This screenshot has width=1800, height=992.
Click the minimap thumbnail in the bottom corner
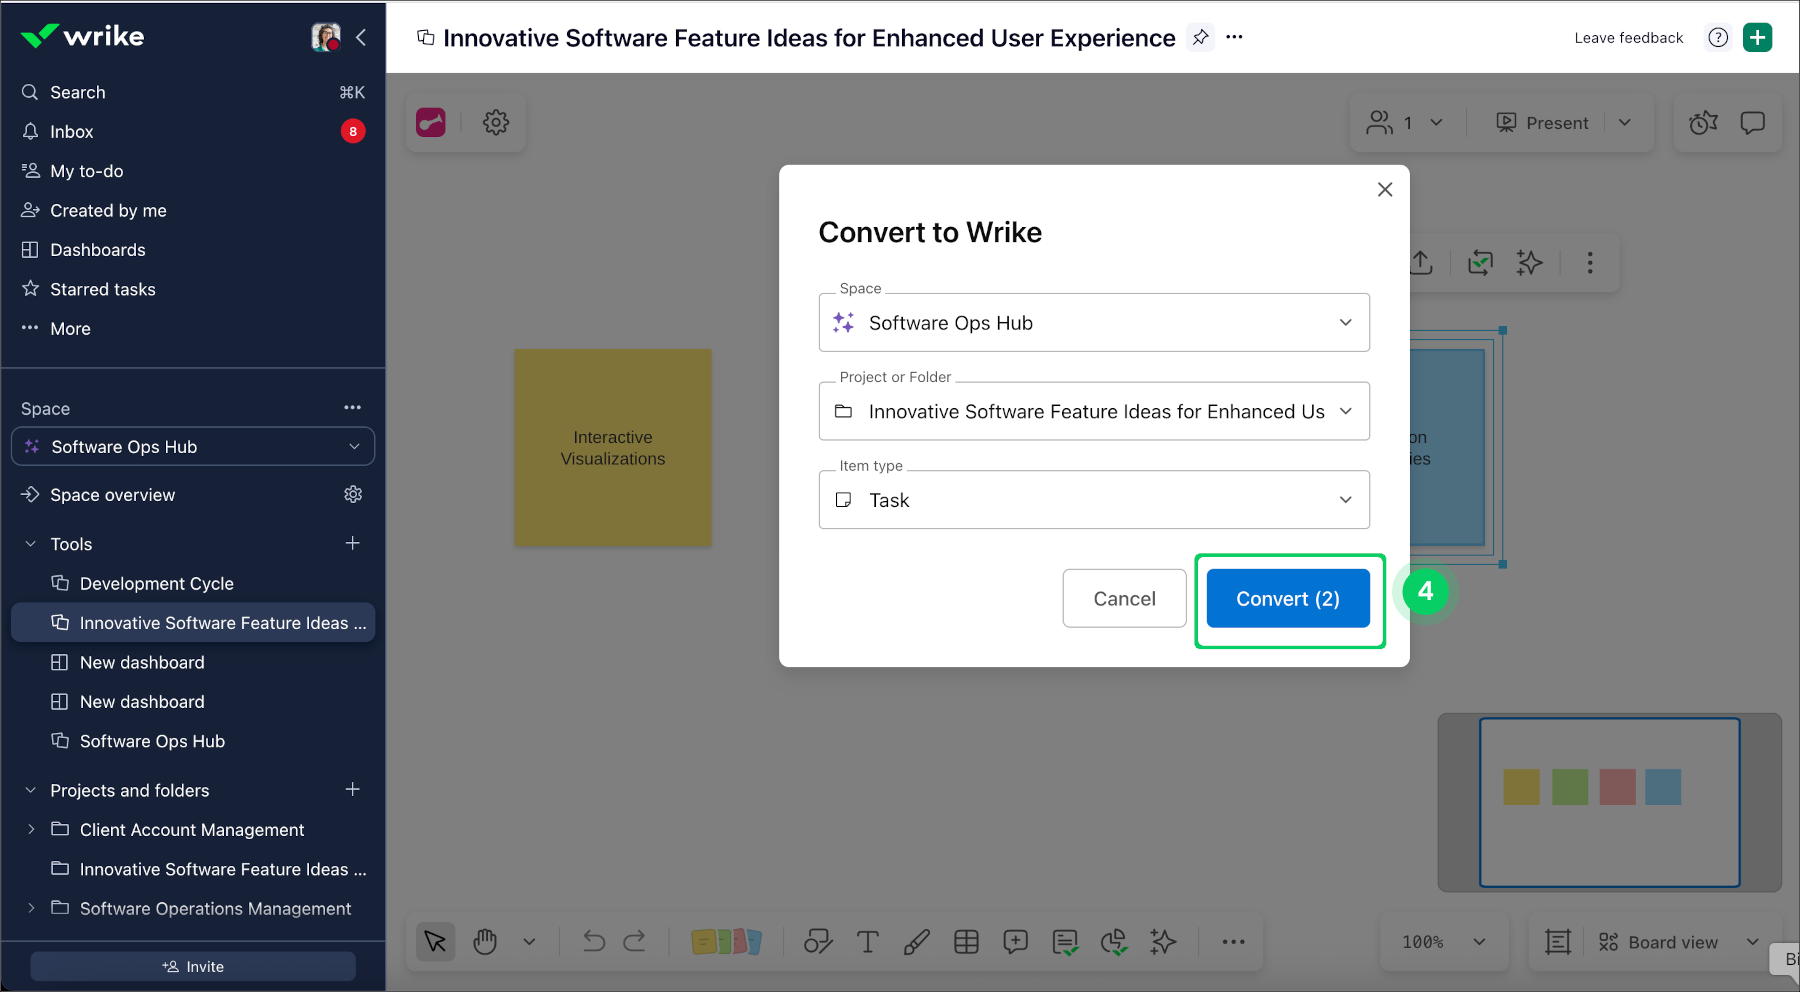point(1610,802)
